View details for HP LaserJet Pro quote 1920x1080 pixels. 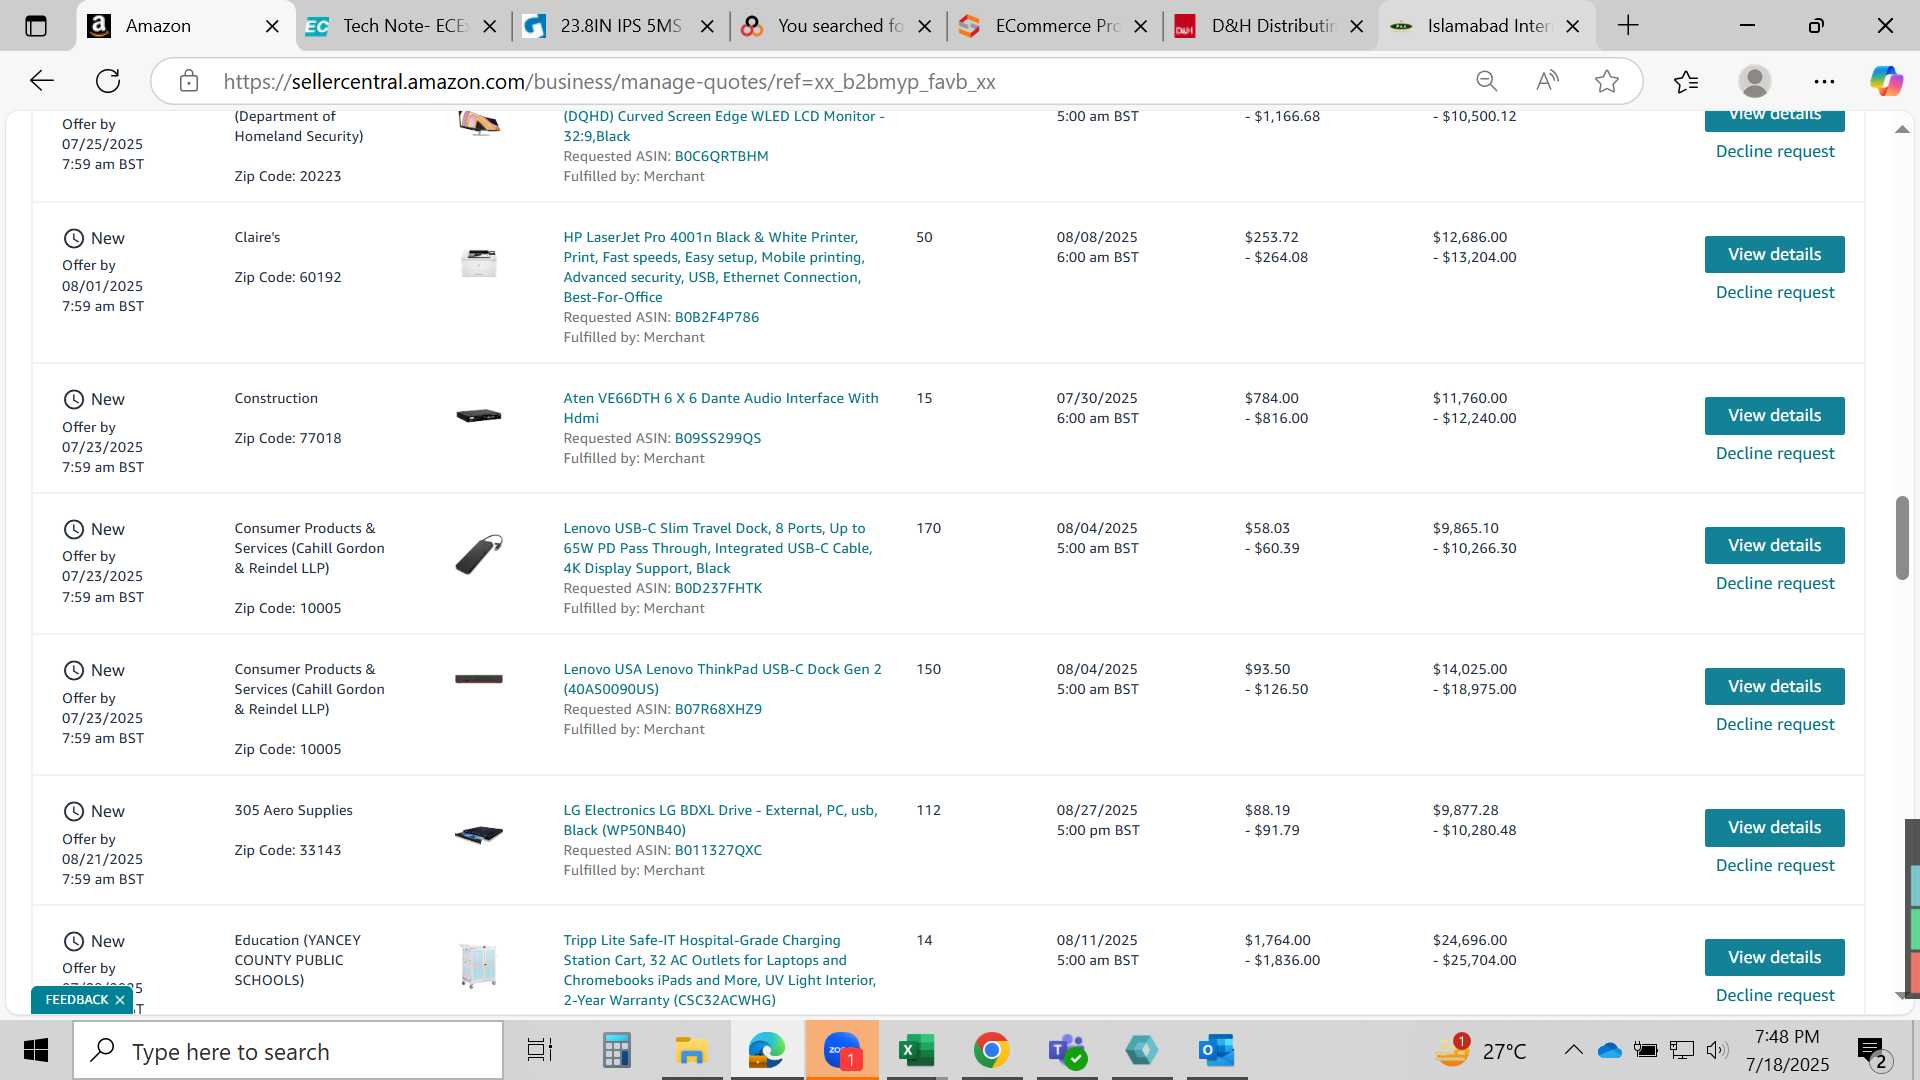(1774, 255)
